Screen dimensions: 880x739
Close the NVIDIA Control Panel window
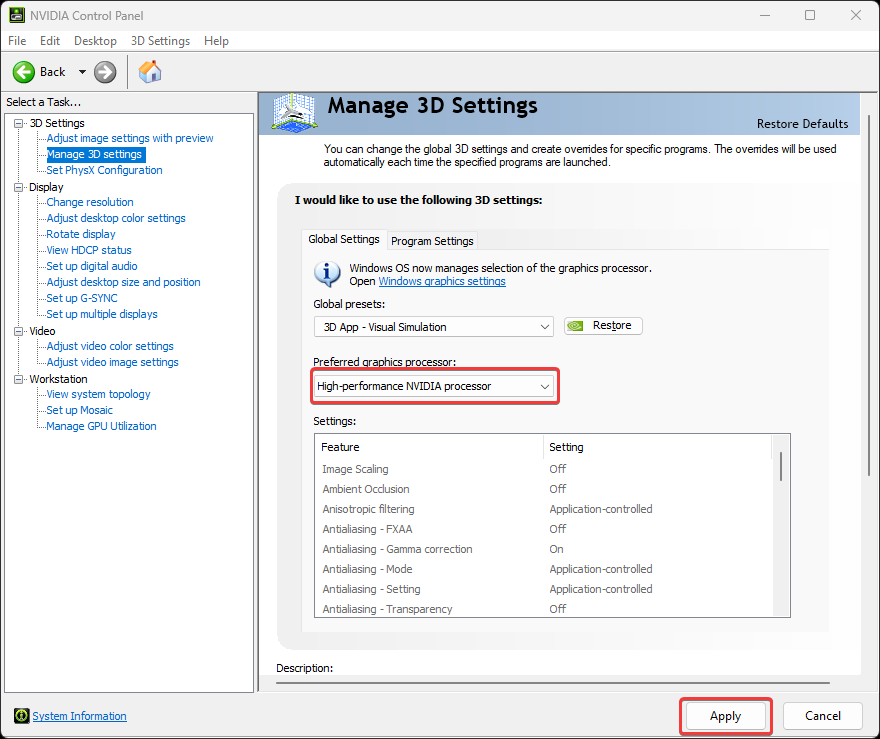[x=855, y=15]
